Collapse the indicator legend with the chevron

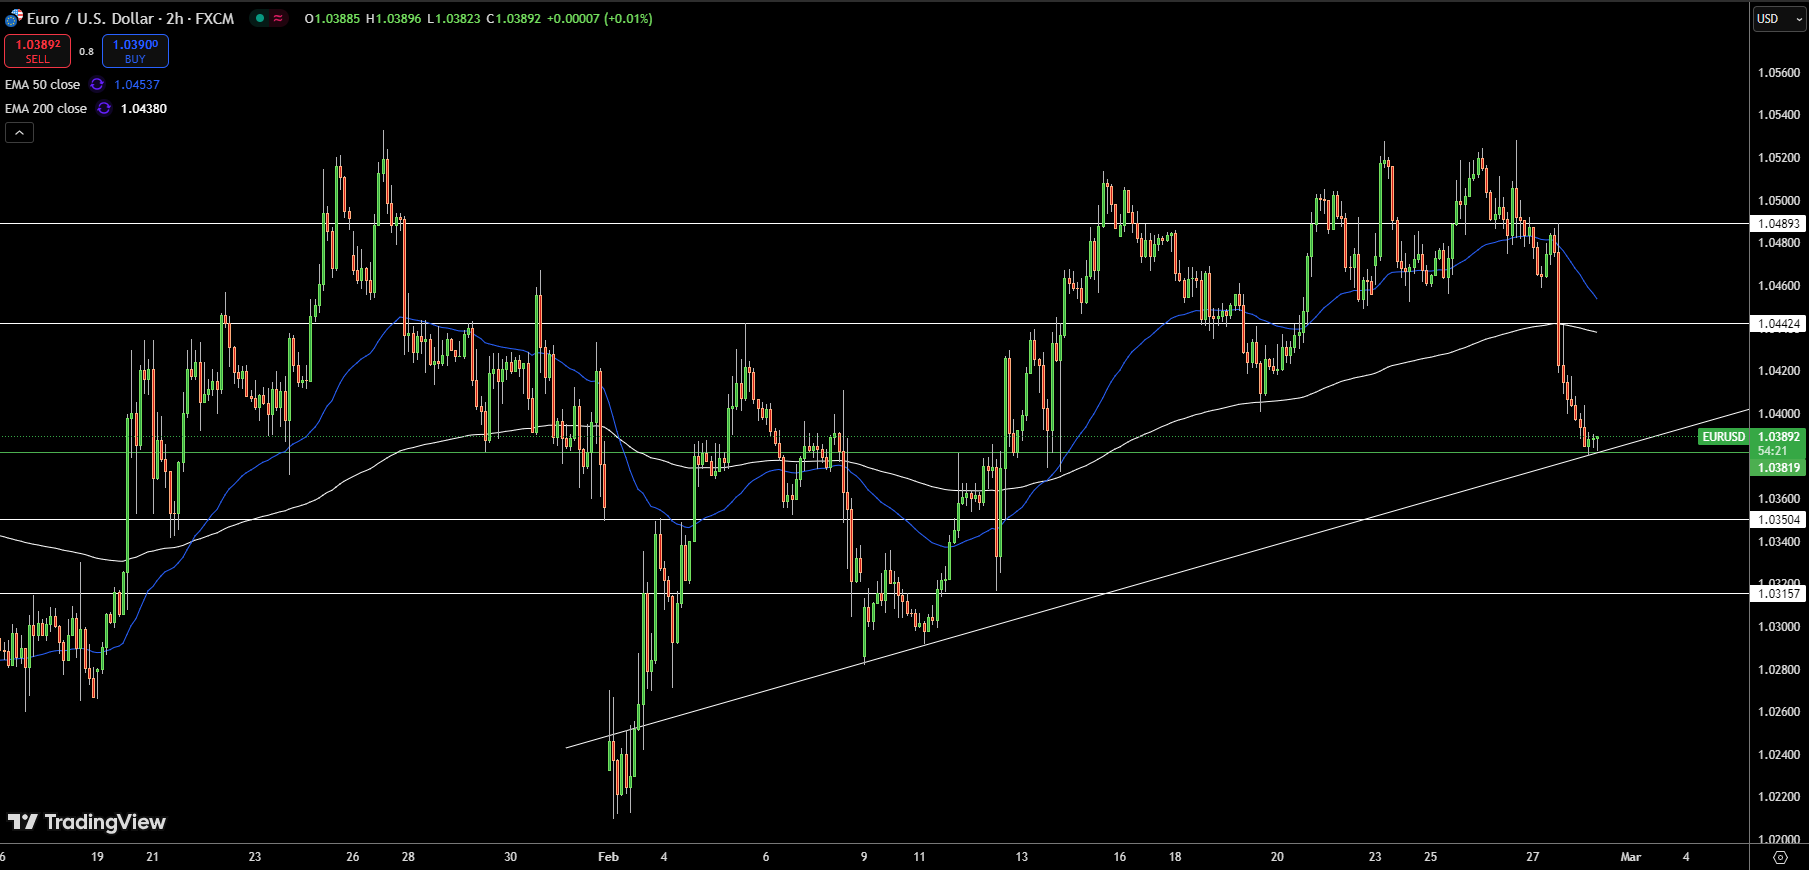[x=19, y=132]
